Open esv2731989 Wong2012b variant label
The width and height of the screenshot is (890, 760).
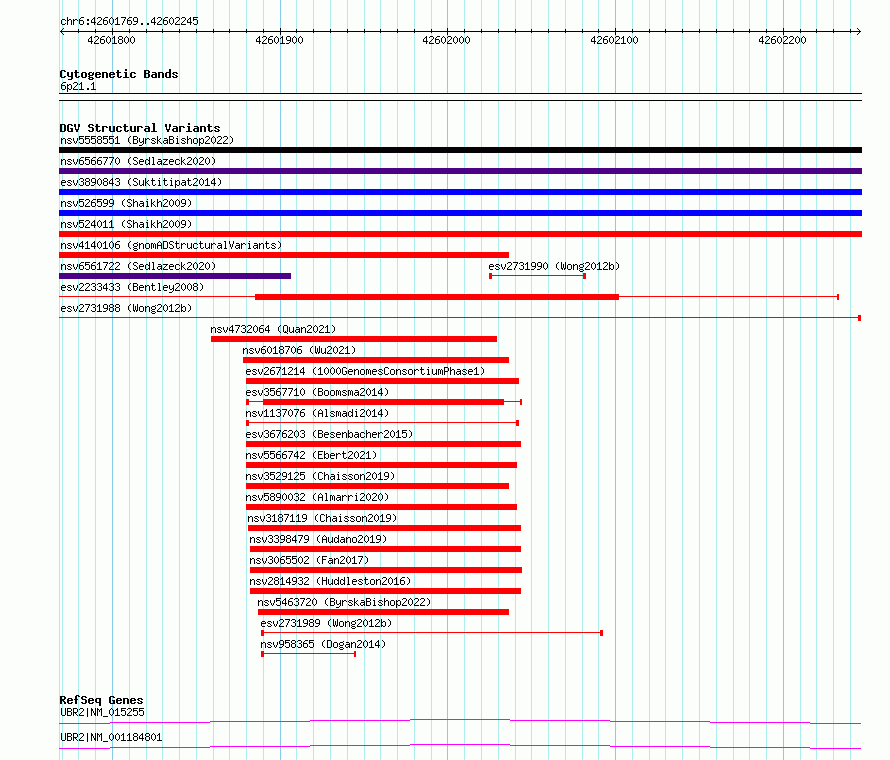click(x=326, y=623)
